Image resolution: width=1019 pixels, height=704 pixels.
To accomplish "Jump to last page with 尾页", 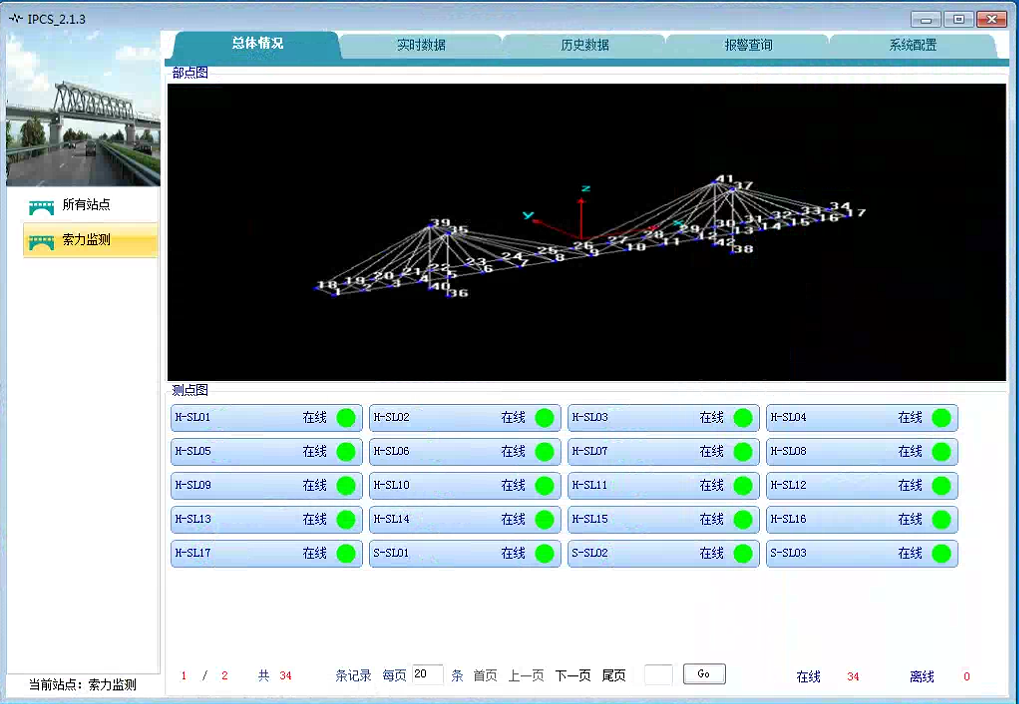I will pyautogui.click(x=614, y=676).
